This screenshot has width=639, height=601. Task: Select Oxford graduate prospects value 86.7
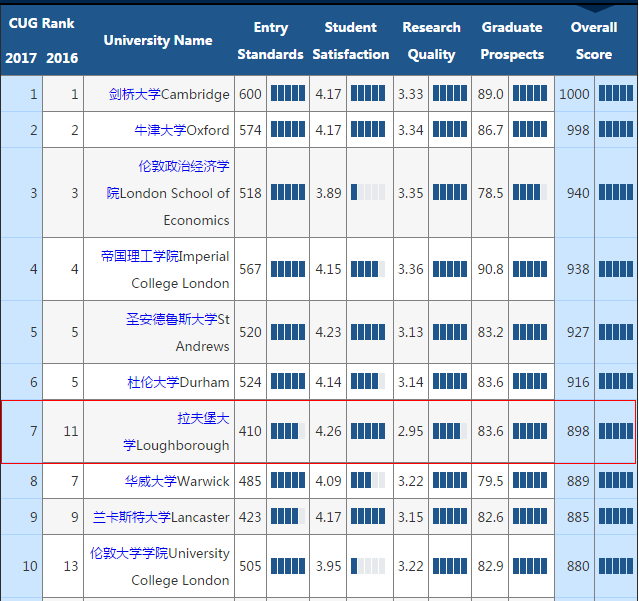click(x=491, y=130)
